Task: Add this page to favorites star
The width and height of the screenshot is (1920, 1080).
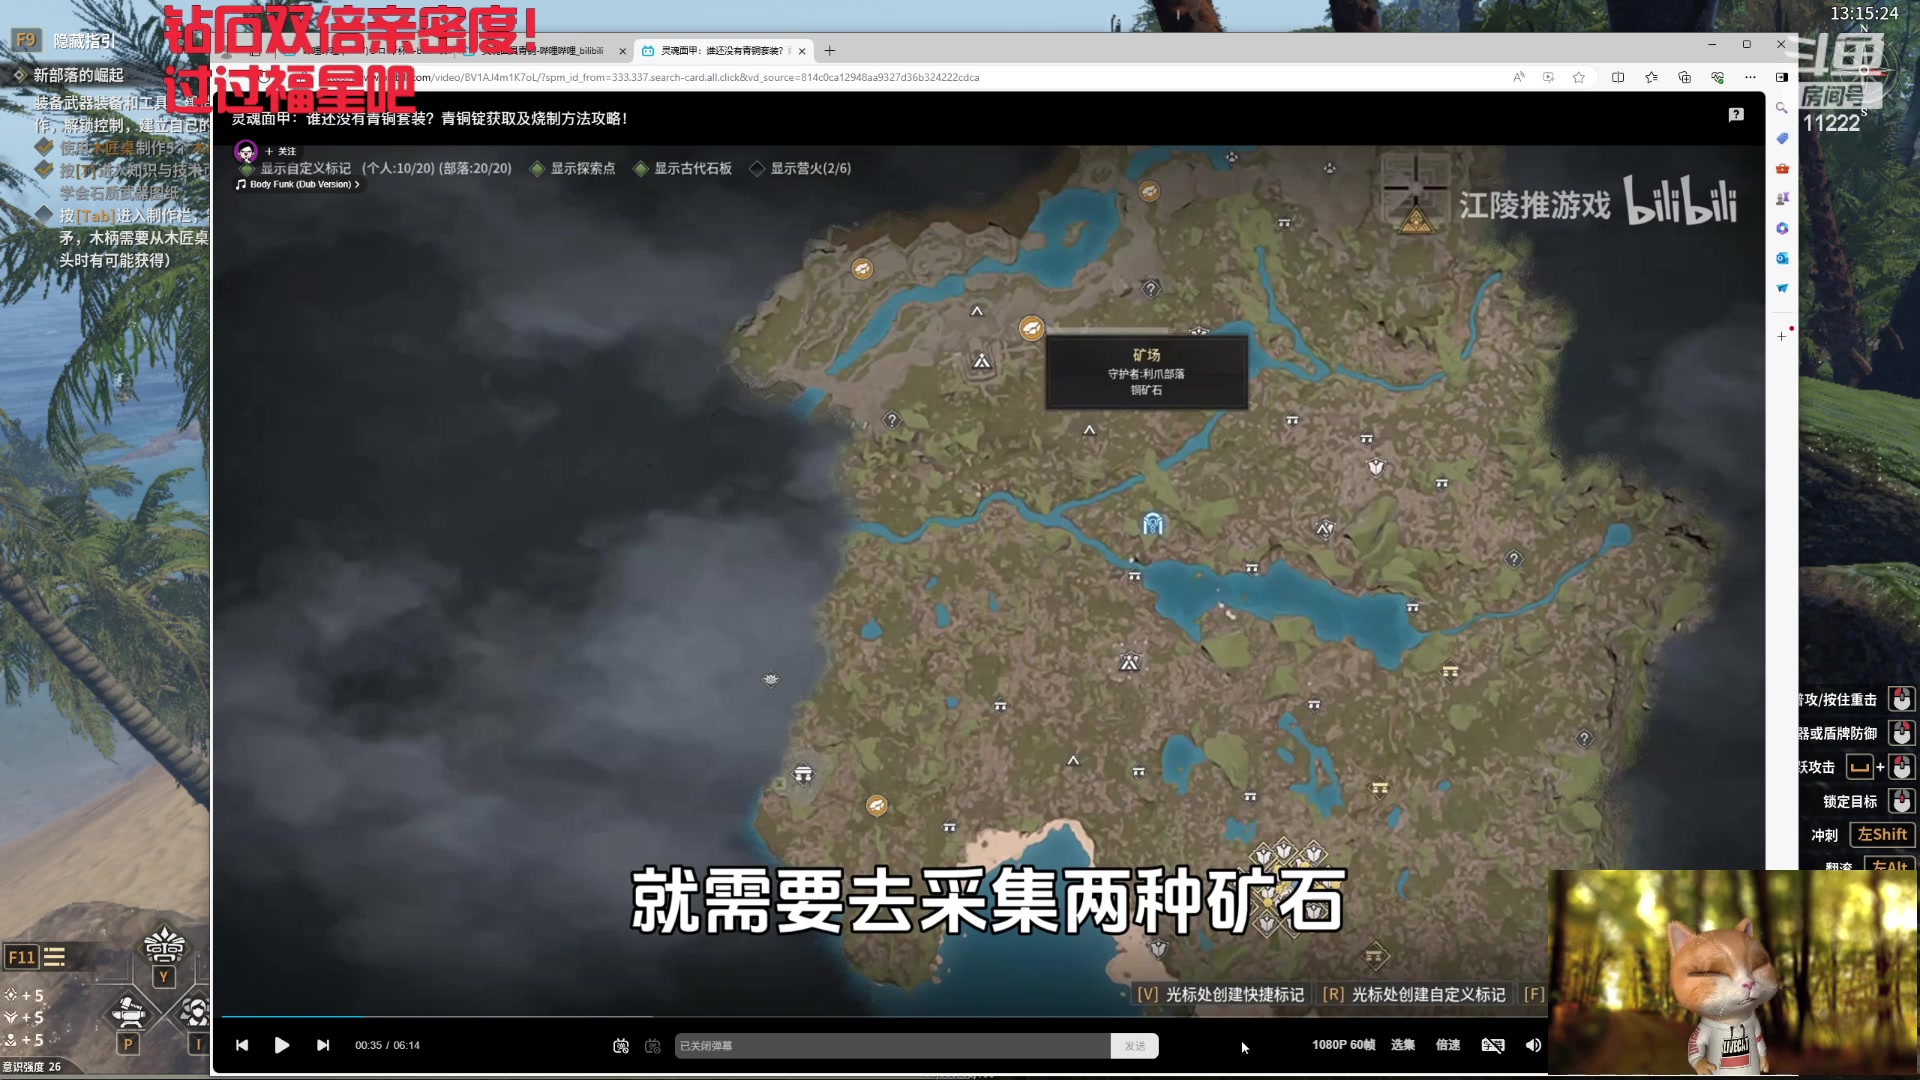Action: point(1579,77)
